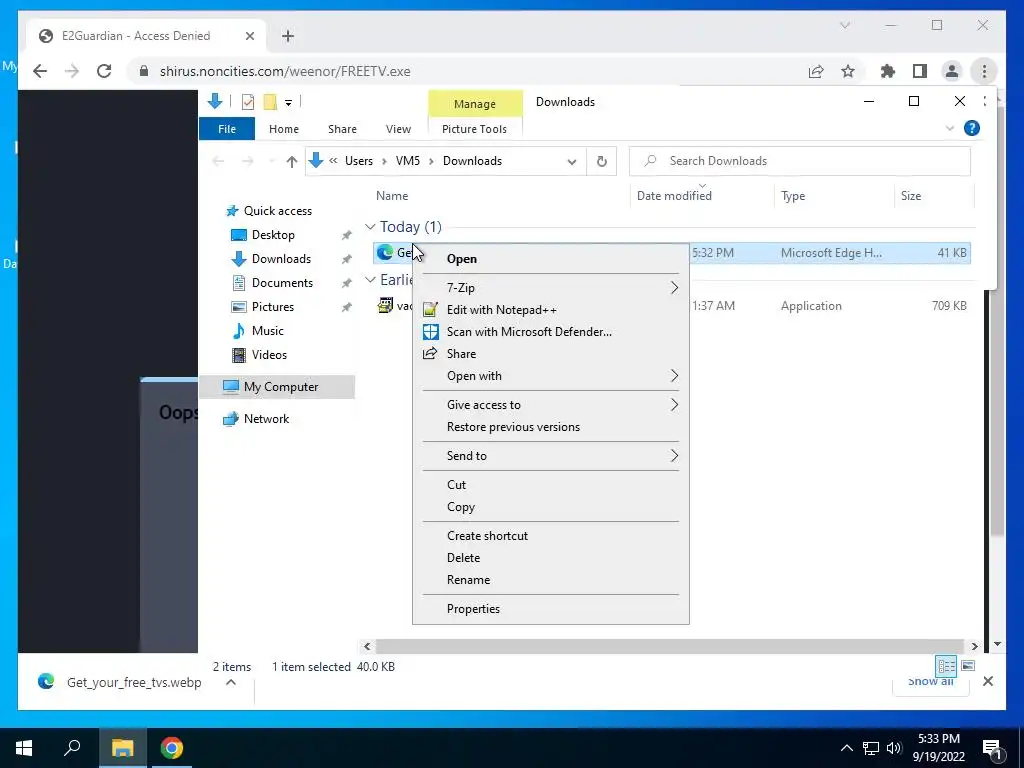Click the horizontal scrollbar in the file list
The image size is (1024, 768).
point(670,646)
